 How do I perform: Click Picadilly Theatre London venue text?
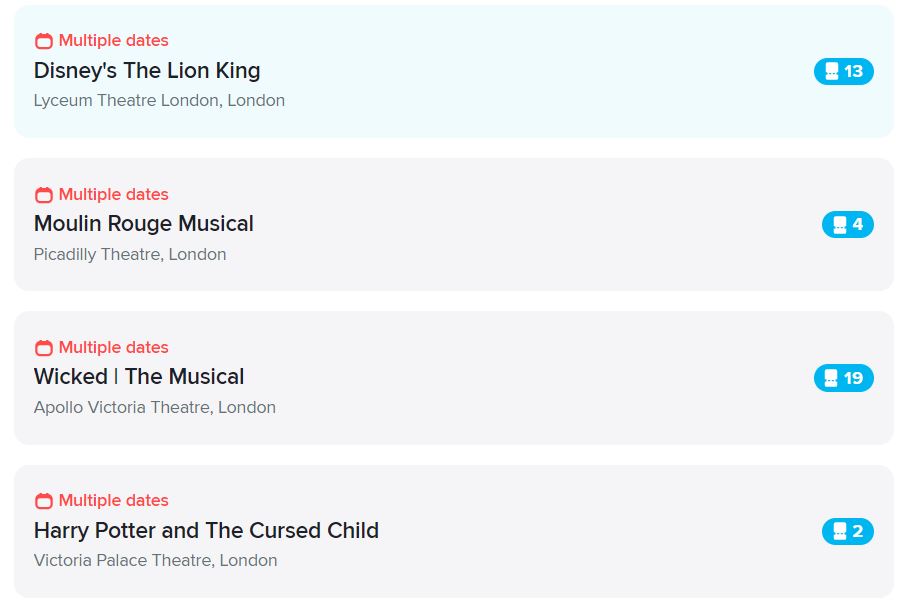(127, 254)
